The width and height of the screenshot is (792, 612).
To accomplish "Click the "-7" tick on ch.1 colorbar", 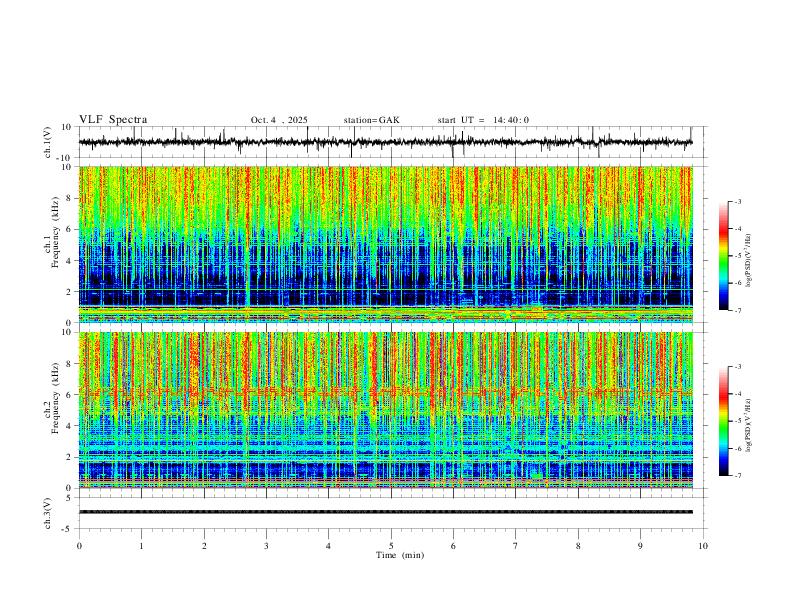I will pos(738,310).
